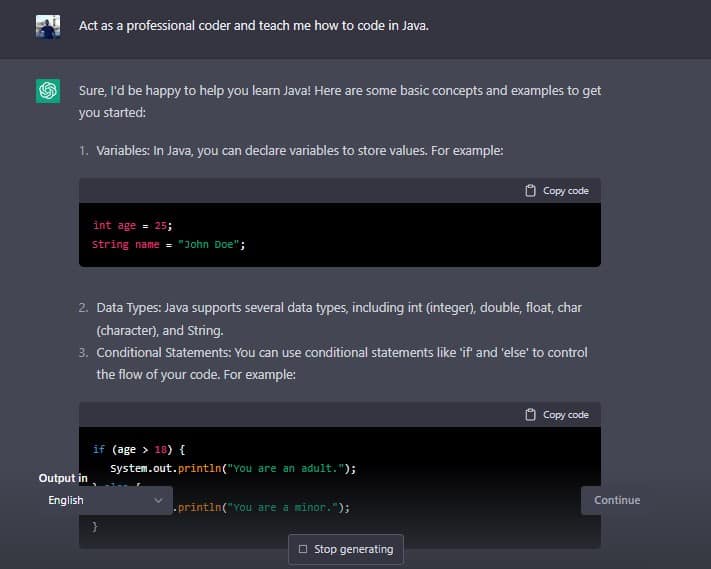Click the Variables list item text
Screen dimensions: 711x569
click(299, 151)
